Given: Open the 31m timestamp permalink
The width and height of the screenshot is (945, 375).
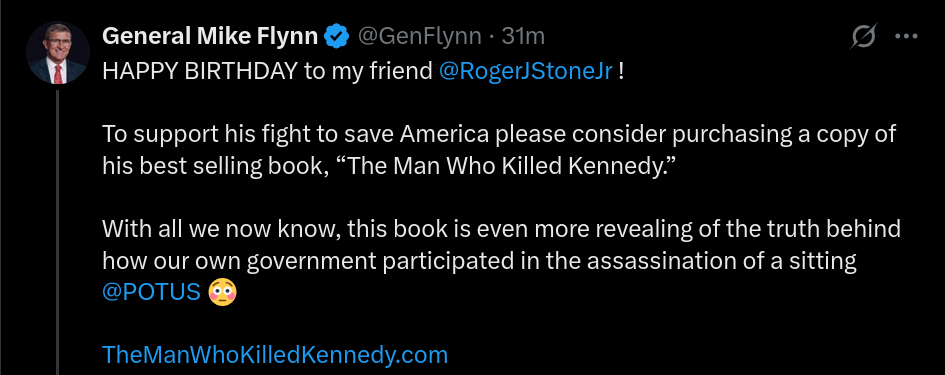Looking at the screenshot, I should click(x=523, y=37).
